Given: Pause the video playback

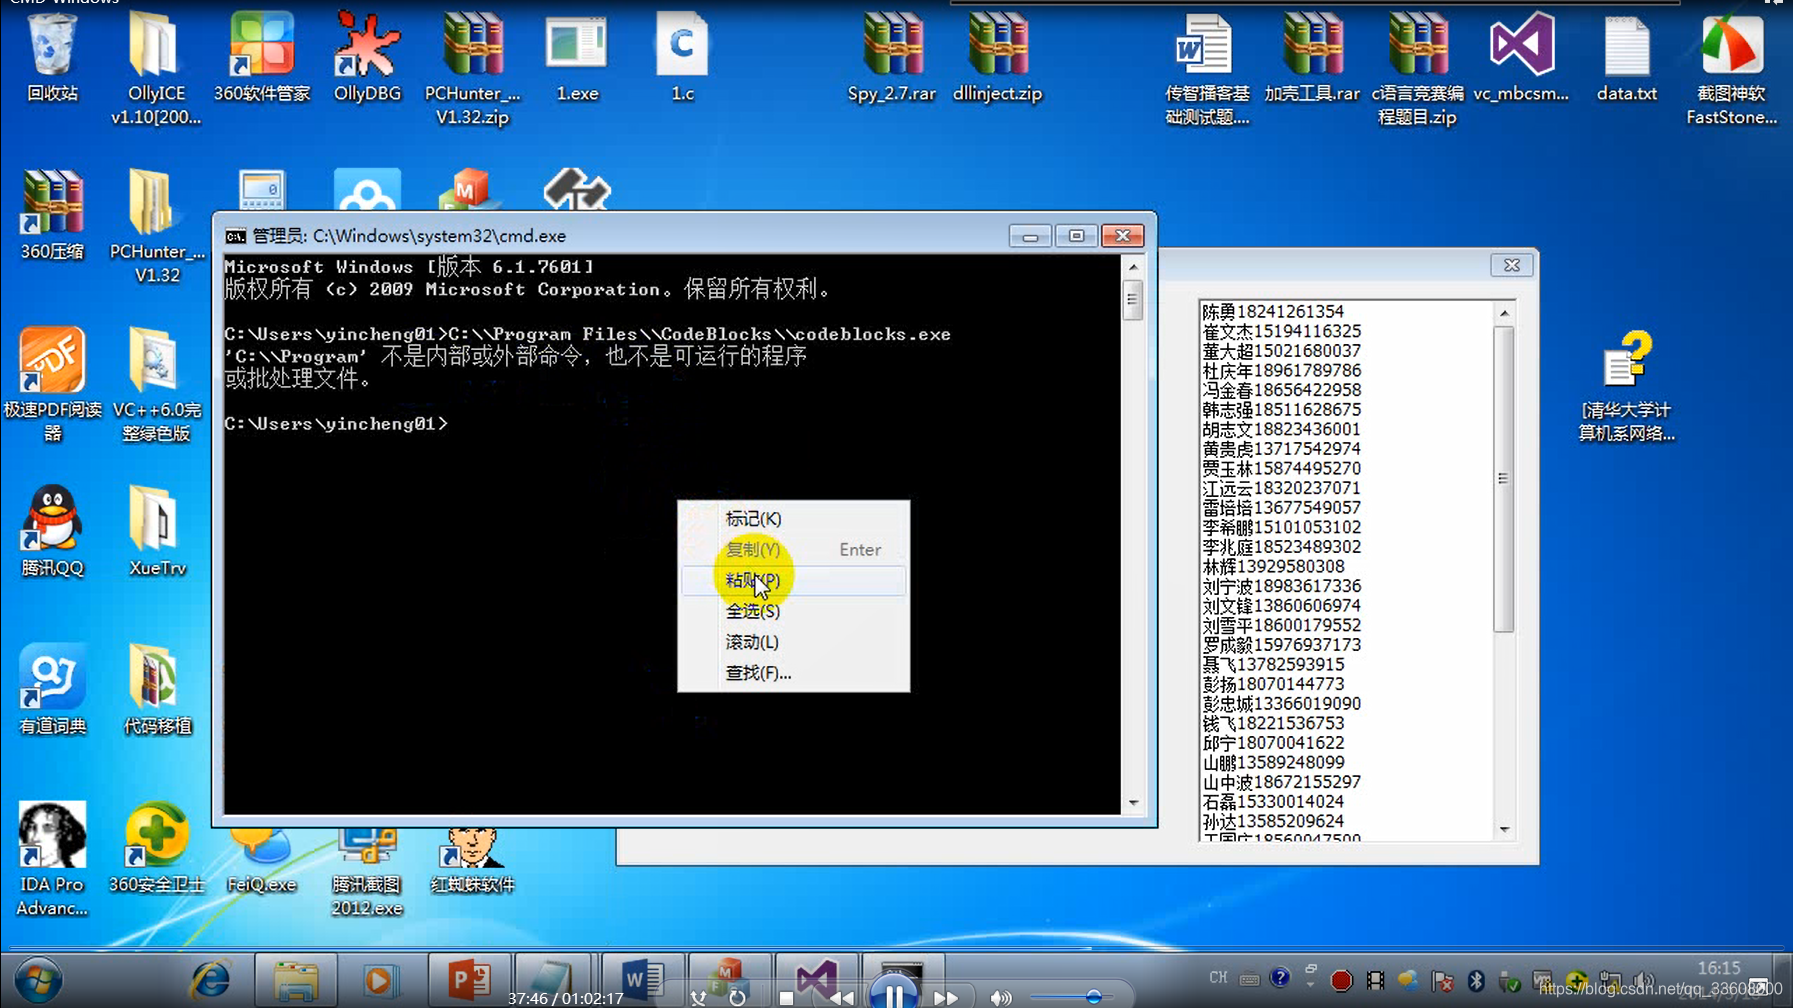Looking at the screenshot, I should [x=894, y=994].
